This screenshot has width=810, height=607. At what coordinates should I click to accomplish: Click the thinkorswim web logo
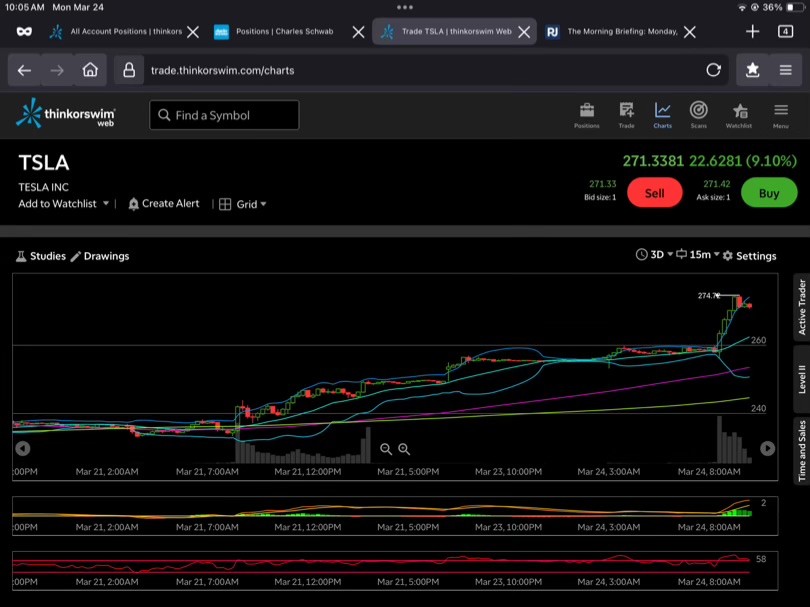[x=66, y=113]
